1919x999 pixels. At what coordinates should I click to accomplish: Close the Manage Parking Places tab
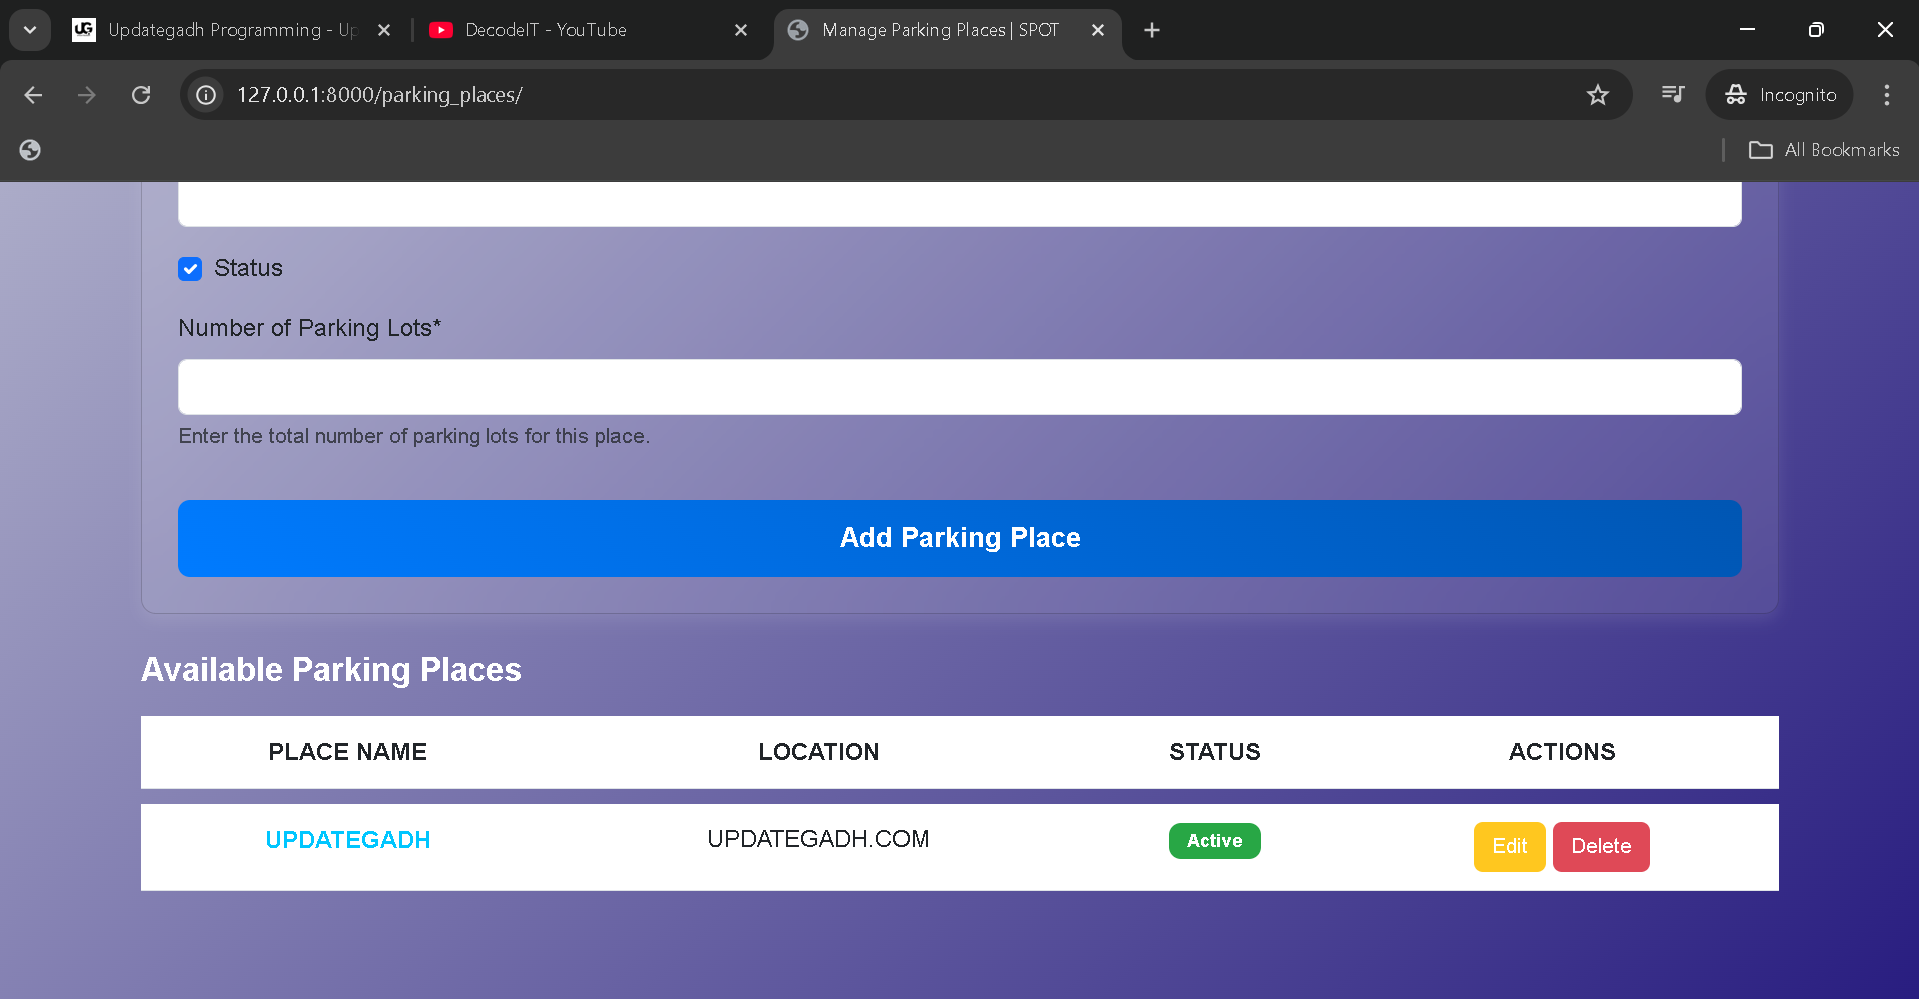pos(1098,30)
